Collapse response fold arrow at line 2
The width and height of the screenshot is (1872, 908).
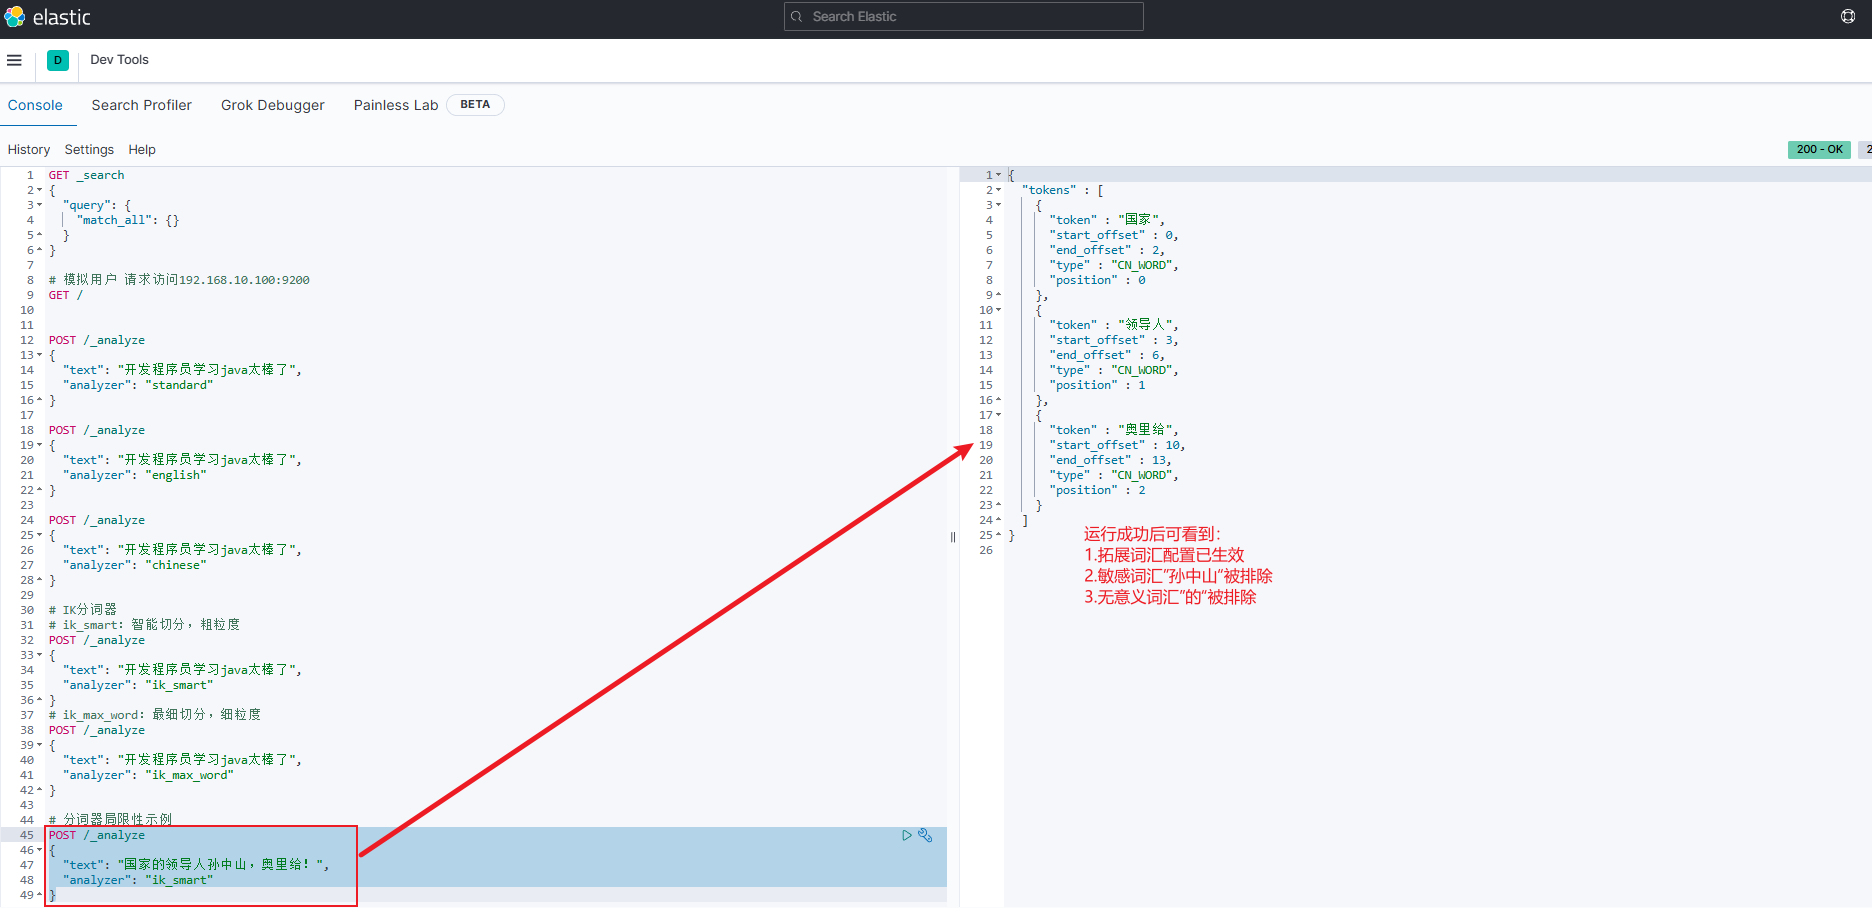pyautogui.click(x=998, y=190)
